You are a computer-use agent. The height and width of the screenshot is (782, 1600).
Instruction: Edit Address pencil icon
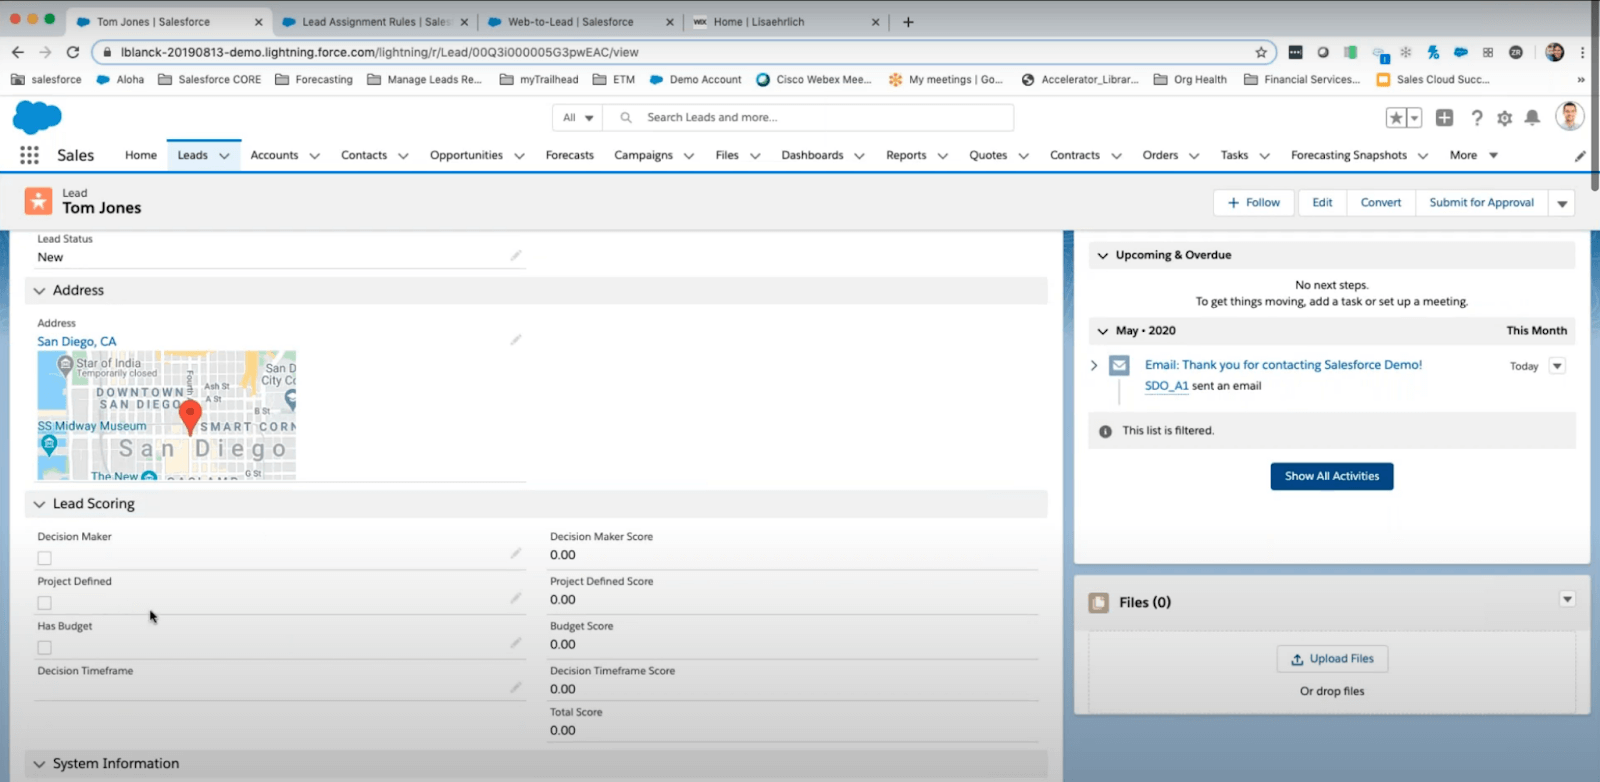point(516,340)
